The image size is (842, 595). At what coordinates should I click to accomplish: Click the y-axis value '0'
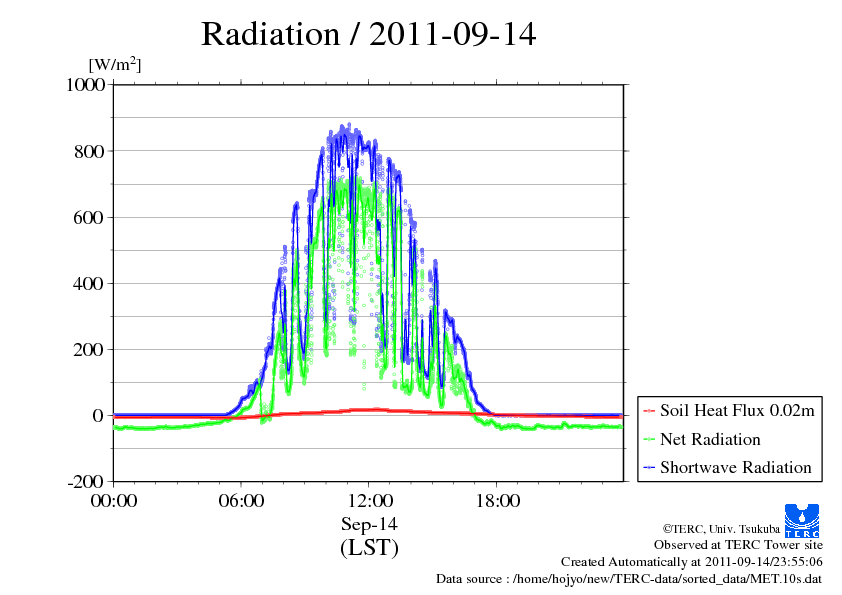pyautogui.click(x=98, y=416)
